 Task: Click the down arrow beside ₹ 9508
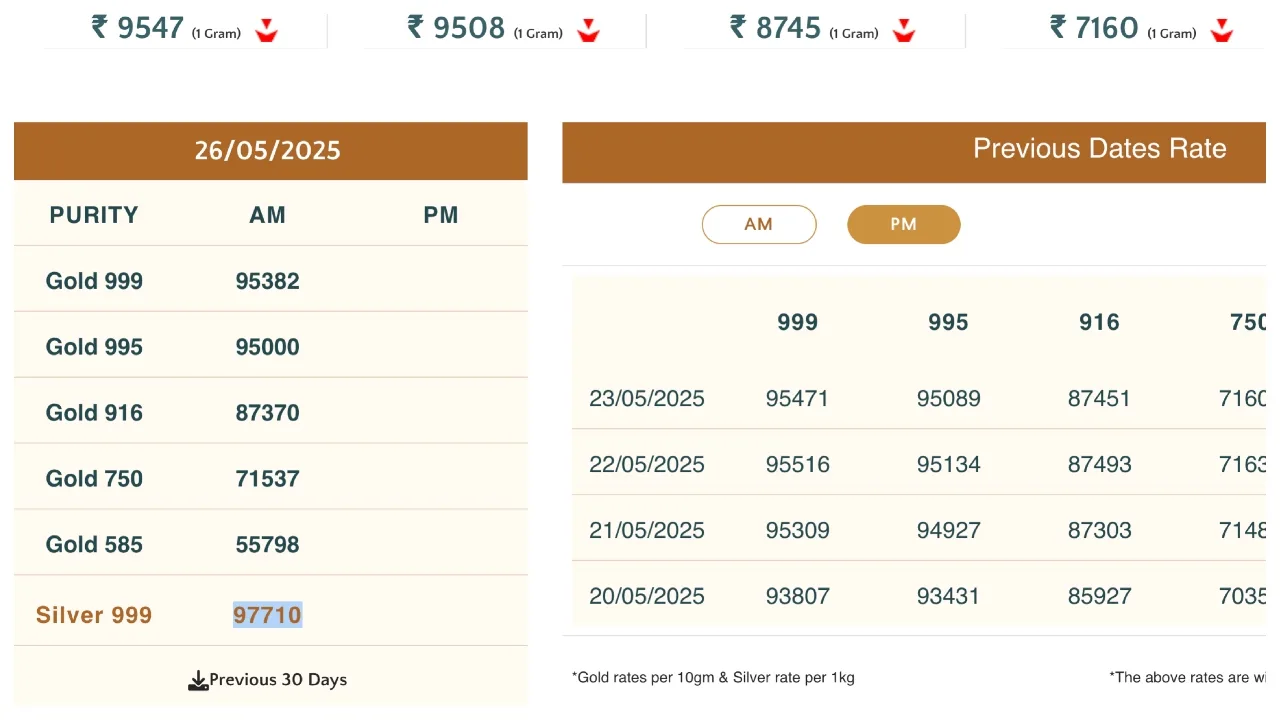coord(588,31)
